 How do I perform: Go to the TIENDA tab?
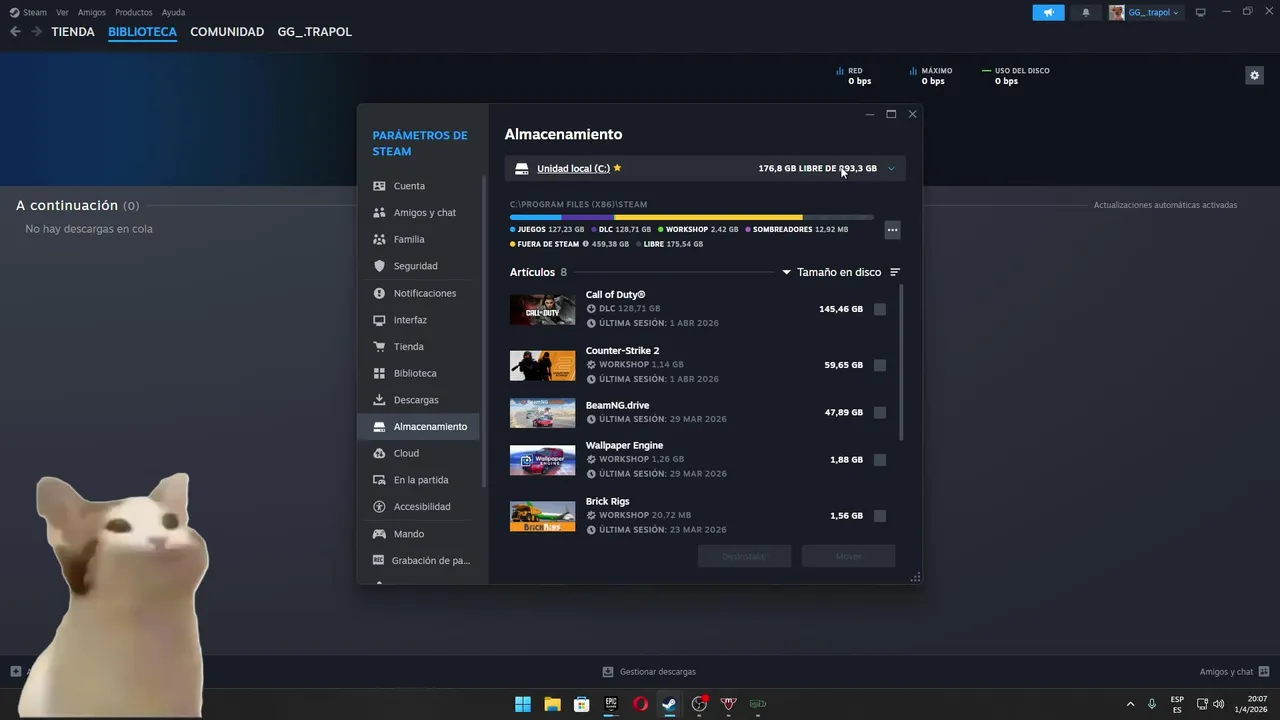tap(73, 32)
